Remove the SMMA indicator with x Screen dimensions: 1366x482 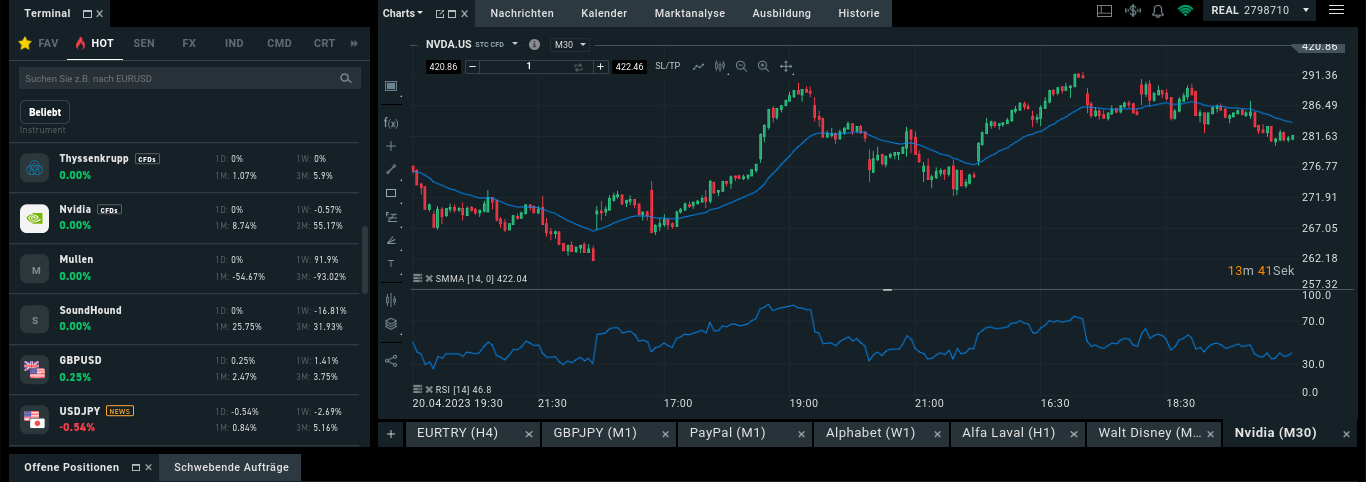click(x=429, y=278)
